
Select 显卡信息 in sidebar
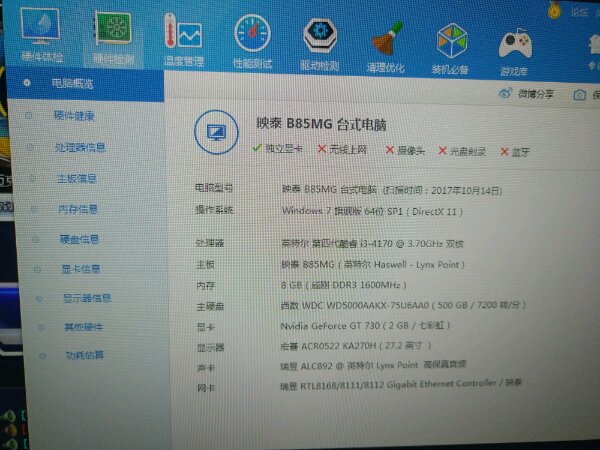coord(81,269)
